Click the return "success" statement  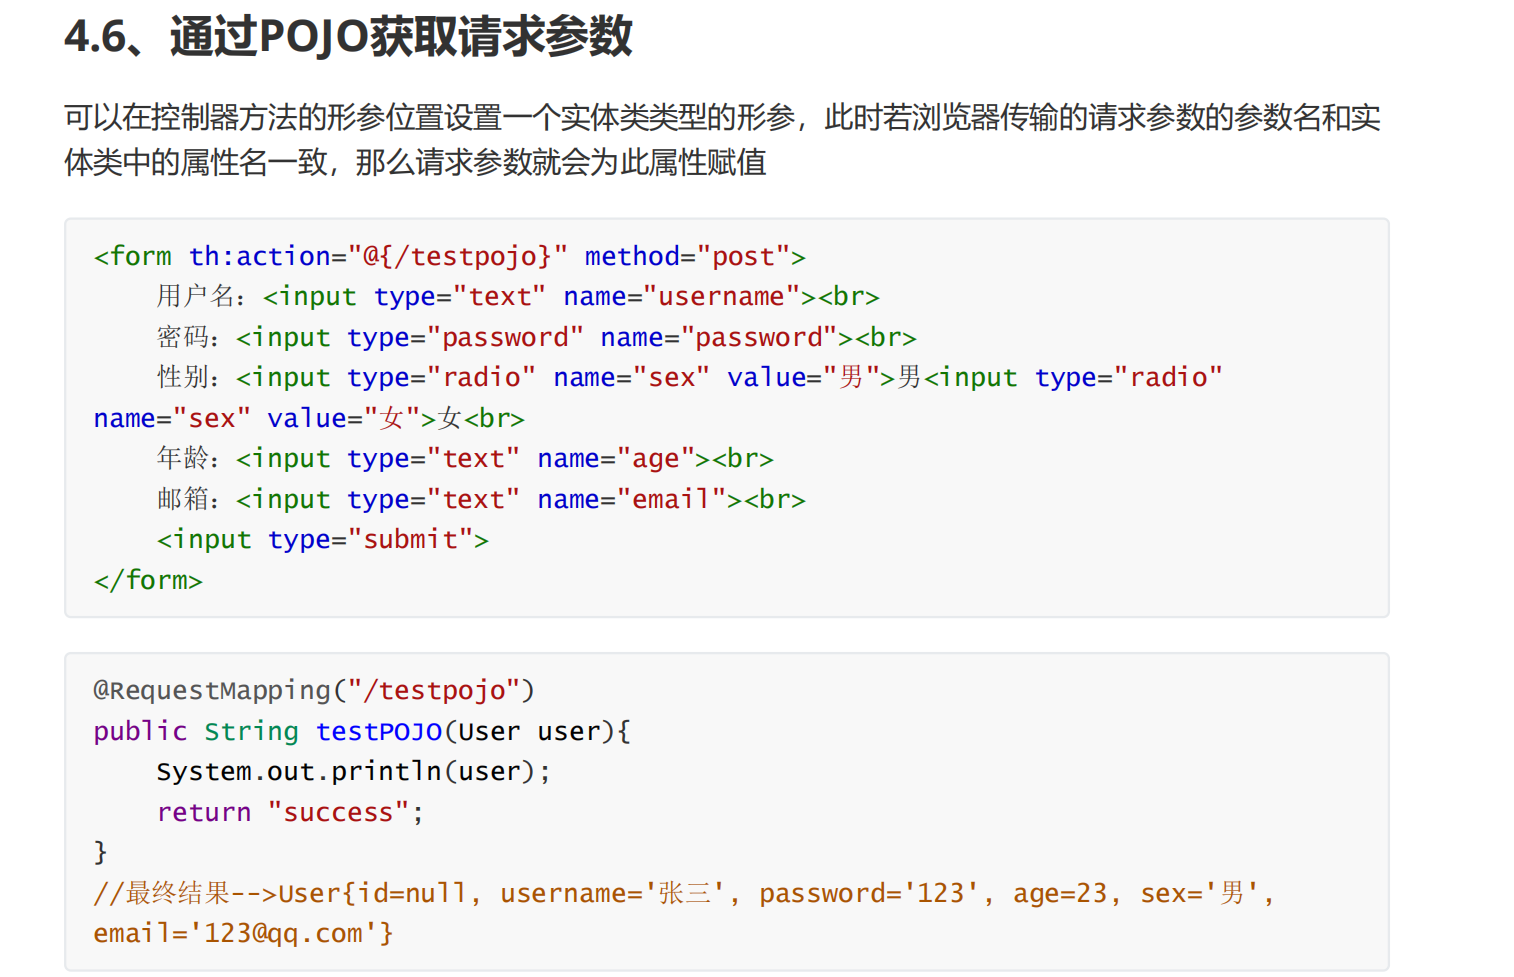(x=290, y=813)
